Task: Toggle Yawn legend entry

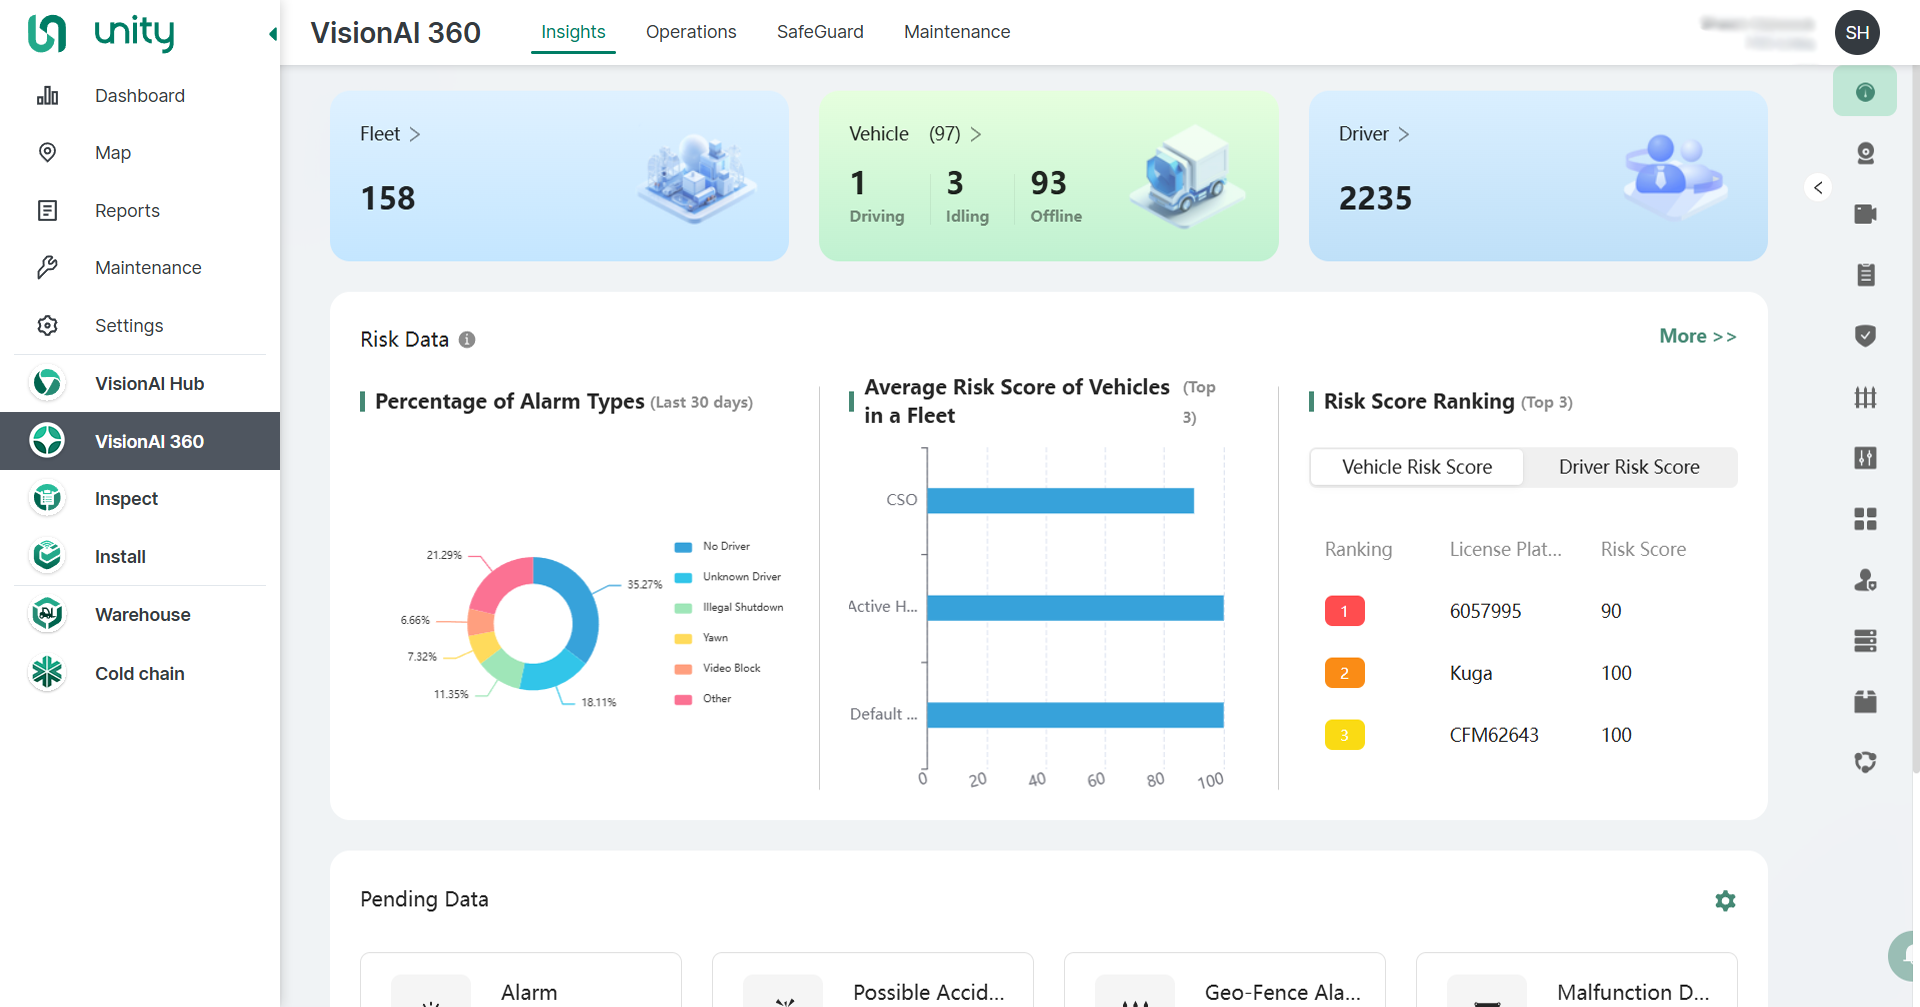Action: [x=701, y=638]
